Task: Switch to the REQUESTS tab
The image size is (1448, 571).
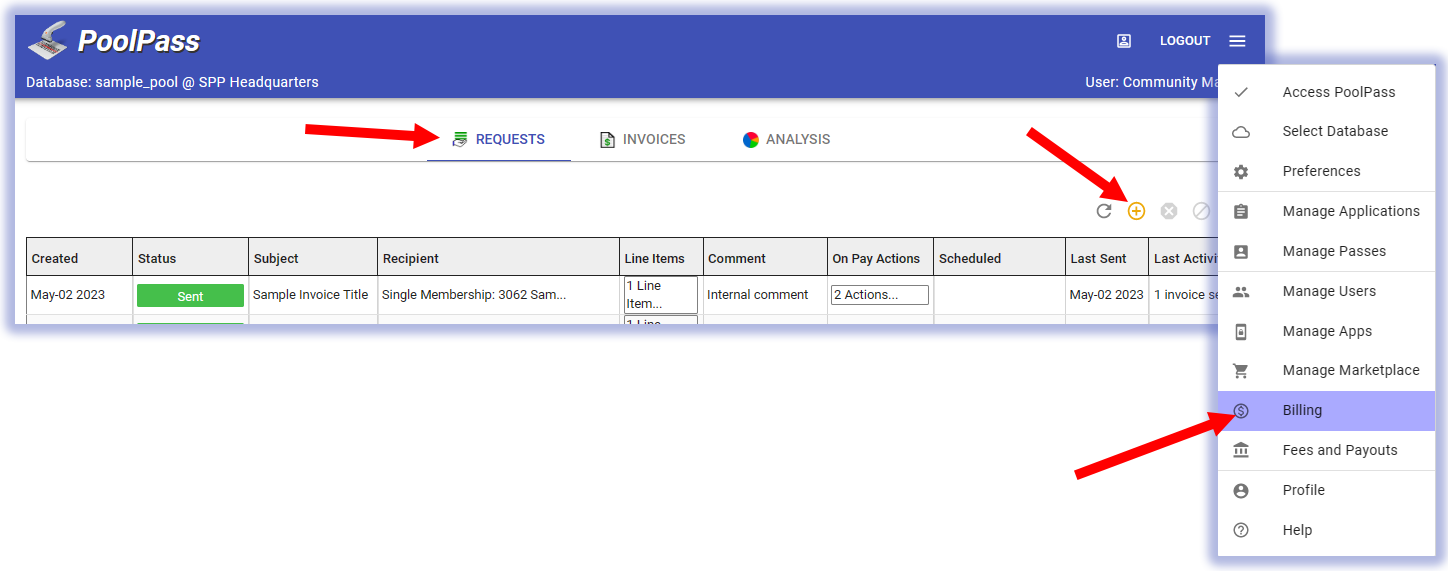Action: click(x=499, y=139)
